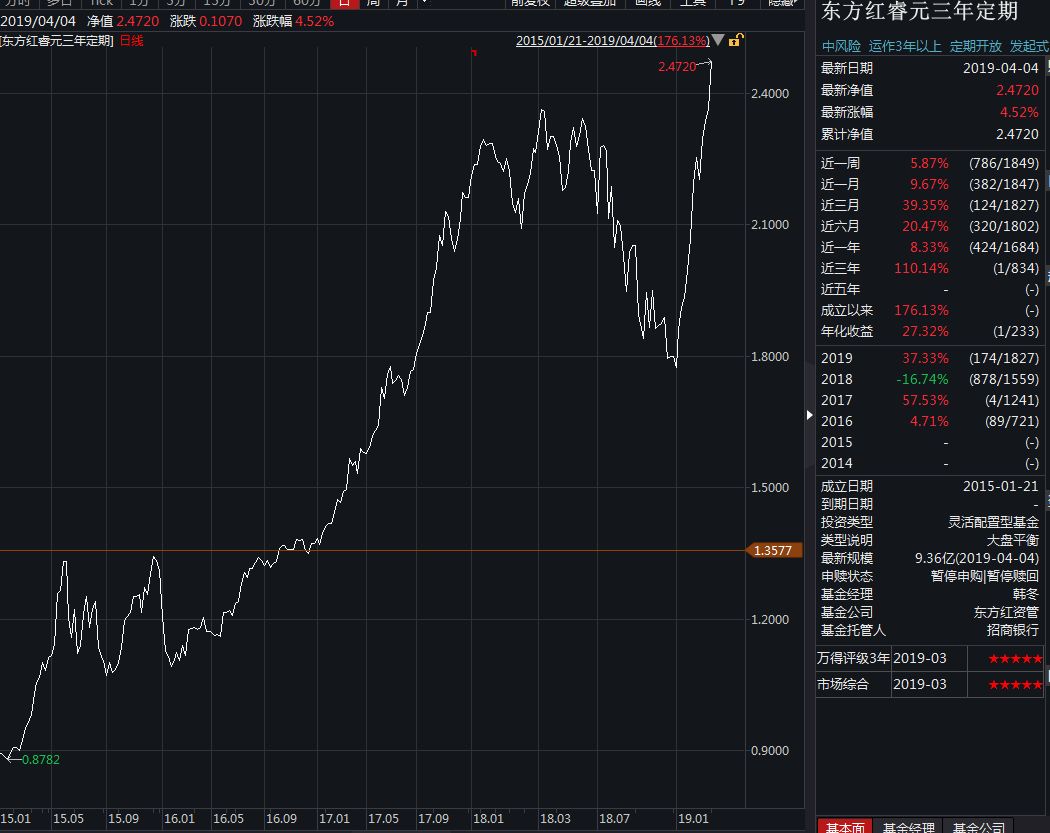1050x833 pixels.
Task: Click the 最新规模 value 9.36亿
Action: click(977, 558)
